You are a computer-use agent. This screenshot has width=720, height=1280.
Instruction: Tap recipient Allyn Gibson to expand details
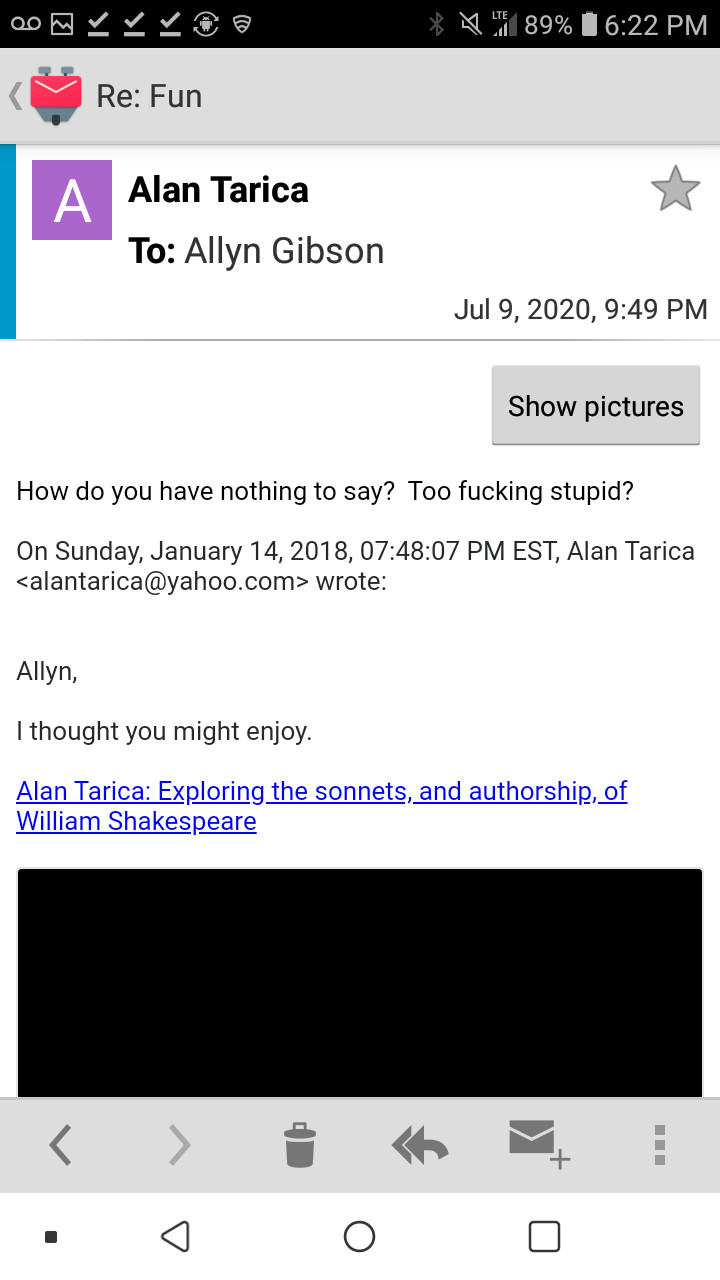(283, 250)
